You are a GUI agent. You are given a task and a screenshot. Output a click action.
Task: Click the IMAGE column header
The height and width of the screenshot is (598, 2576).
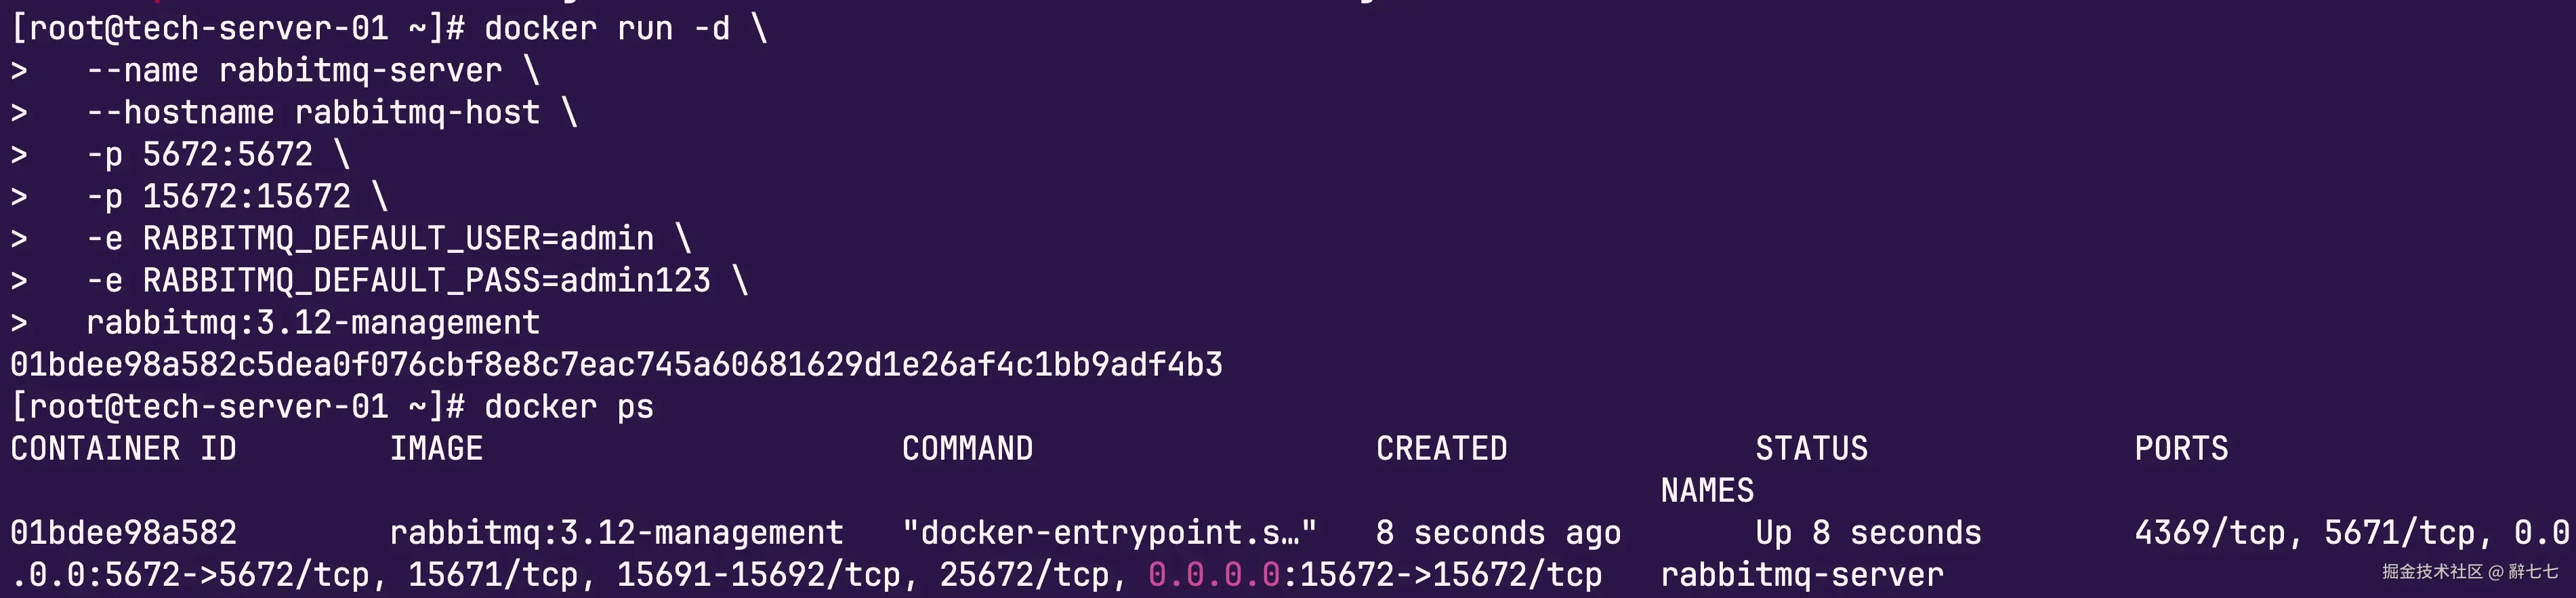[x=436, y=449]
